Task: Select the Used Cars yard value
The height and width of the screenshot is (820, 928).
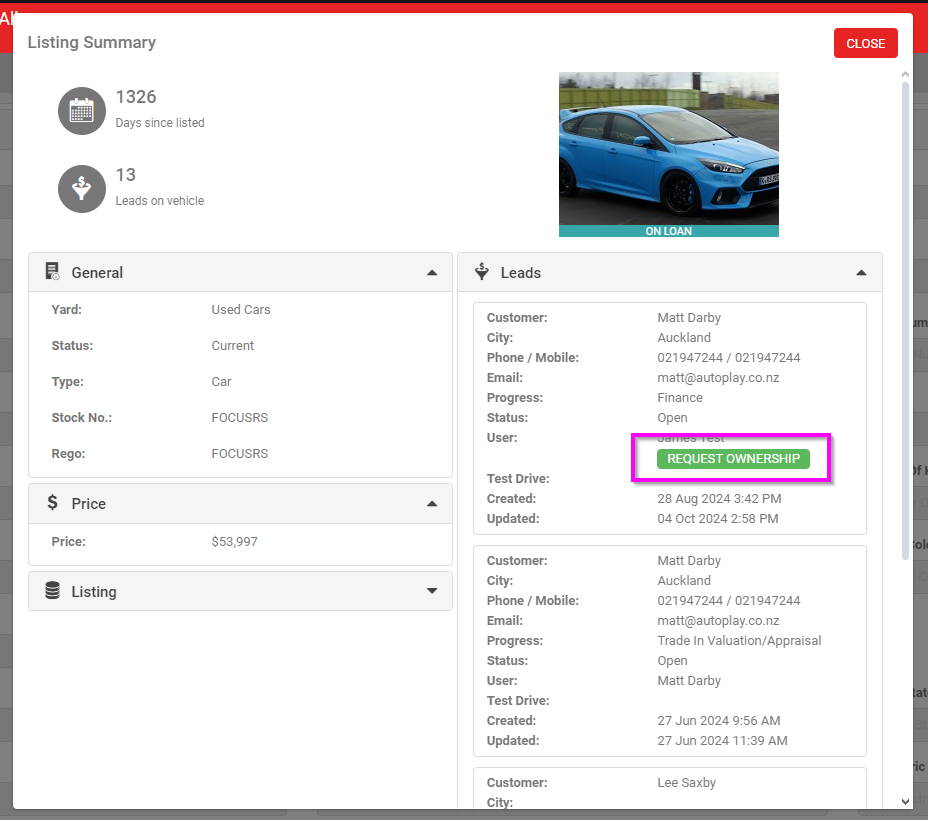Action: [241, 309]
